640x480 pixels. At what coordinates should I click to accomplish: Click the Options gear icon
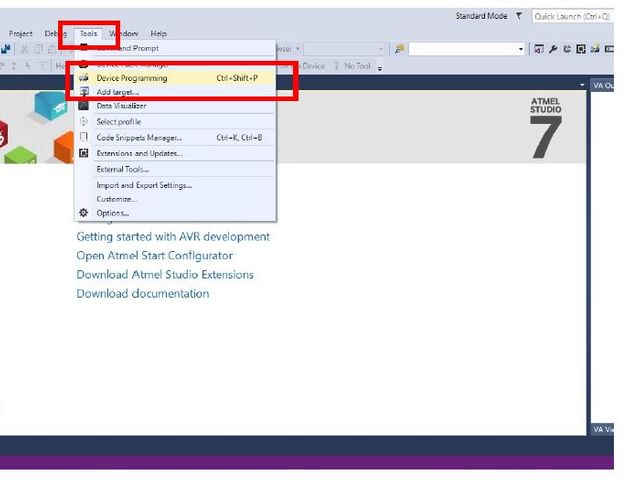click(84, 213)
